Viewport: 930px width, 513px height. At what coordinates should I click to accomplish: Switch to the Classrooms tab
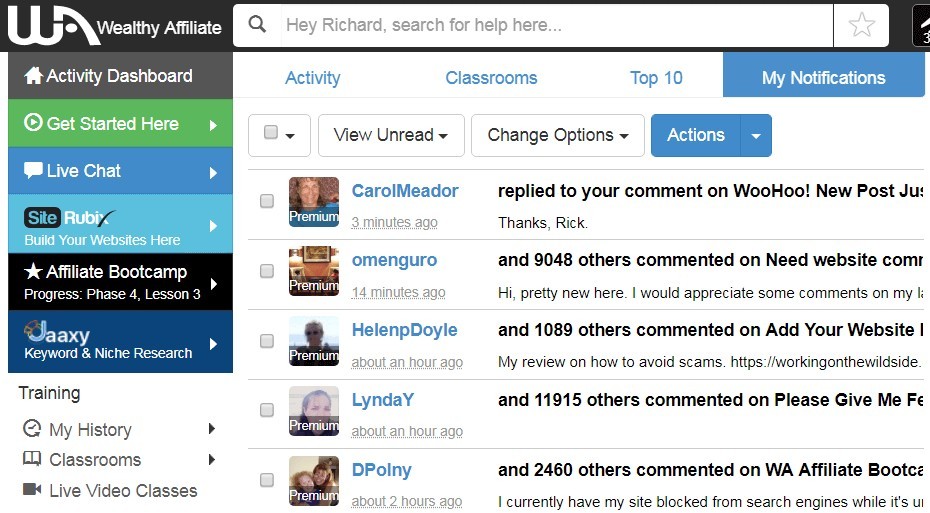[x=491, y=78]
